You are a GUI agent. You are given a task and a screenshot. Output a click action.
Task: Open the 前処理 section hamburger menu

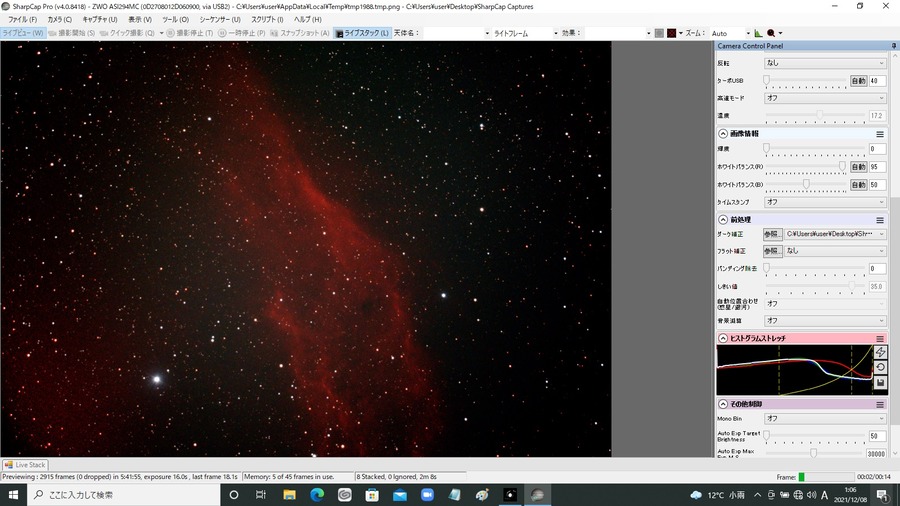(x=879, y=220)
